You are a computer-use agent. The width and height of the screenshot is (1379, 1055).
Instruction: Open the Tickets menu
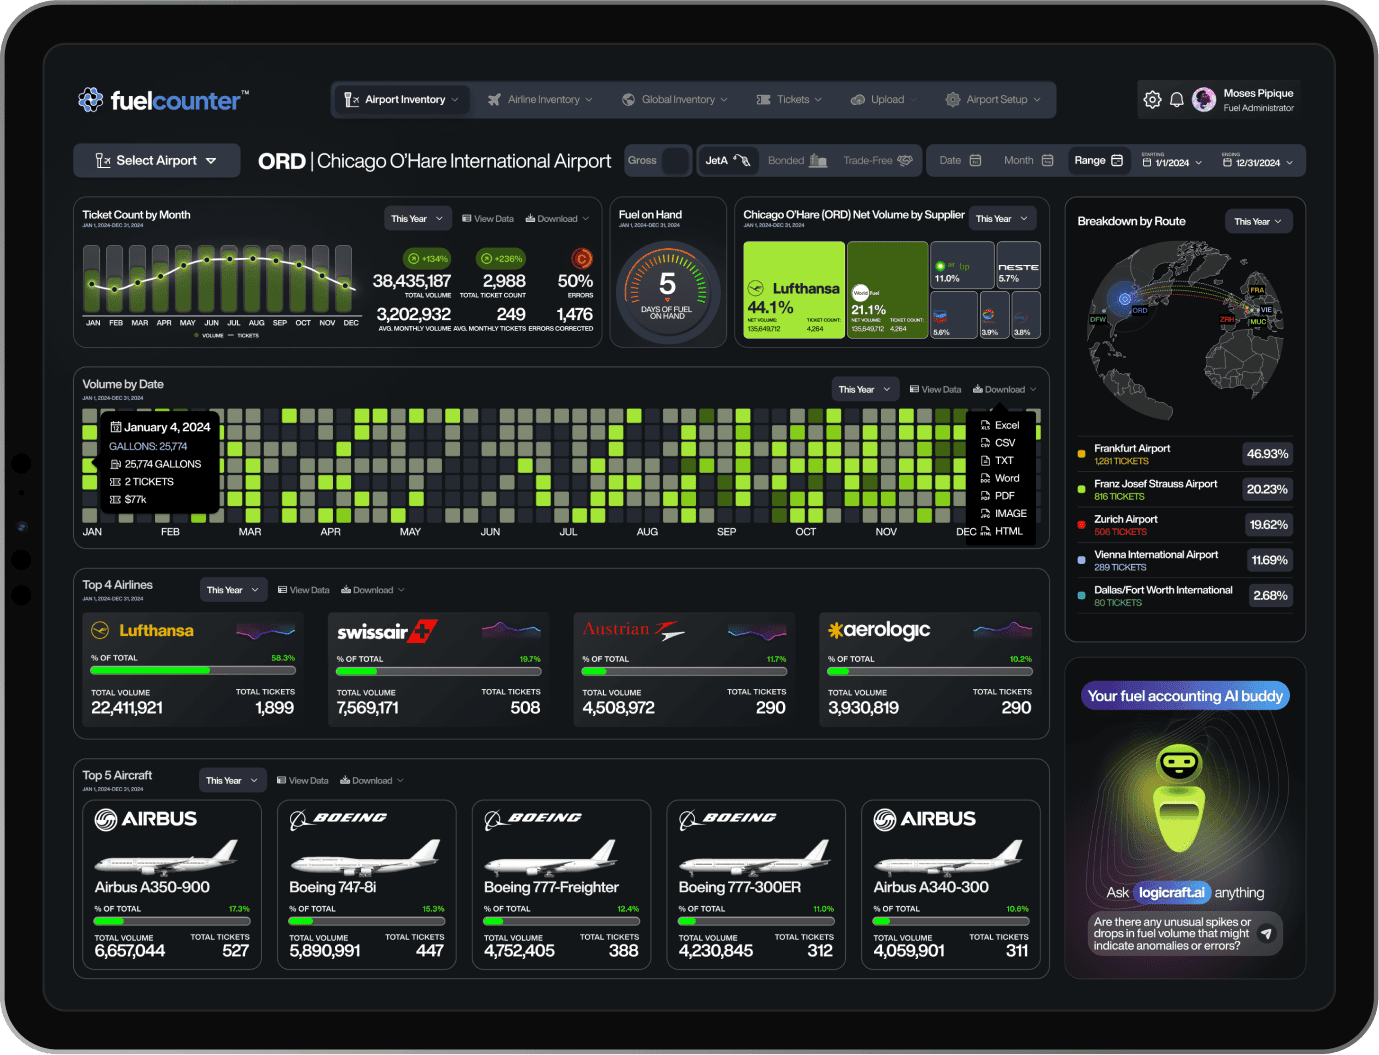pos(789,100)
